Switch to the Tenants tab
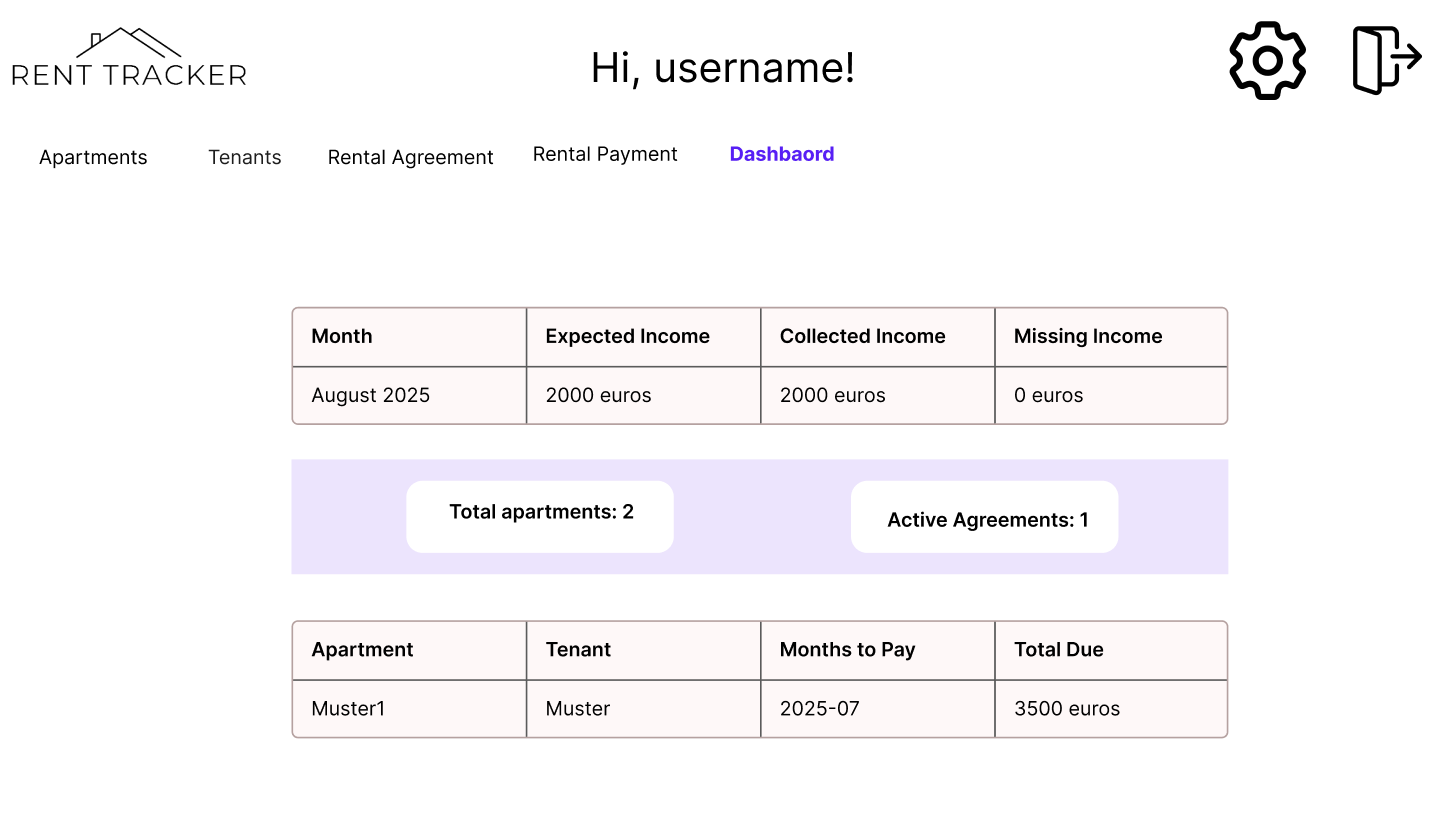This screenshot has width=1446, height=816. [245, 157]
